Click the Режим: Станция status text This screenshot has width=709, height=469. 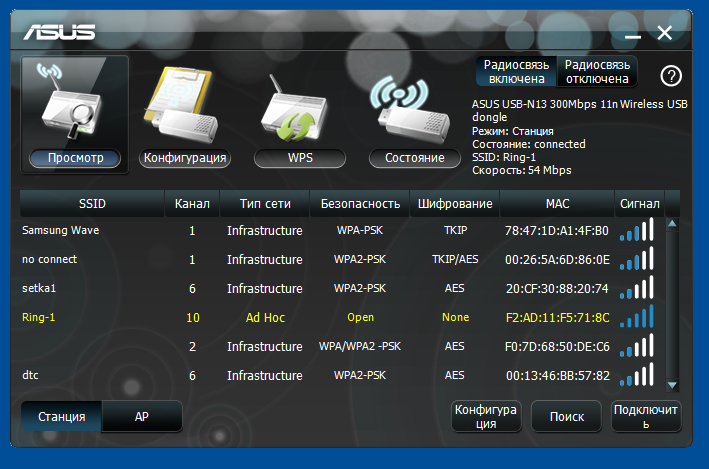point(513,131)
